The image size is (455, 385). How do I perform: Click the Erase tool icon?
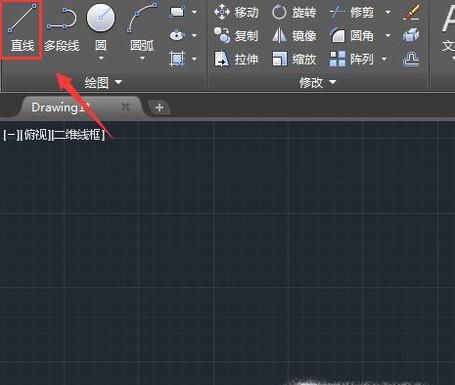pos(411,13)
